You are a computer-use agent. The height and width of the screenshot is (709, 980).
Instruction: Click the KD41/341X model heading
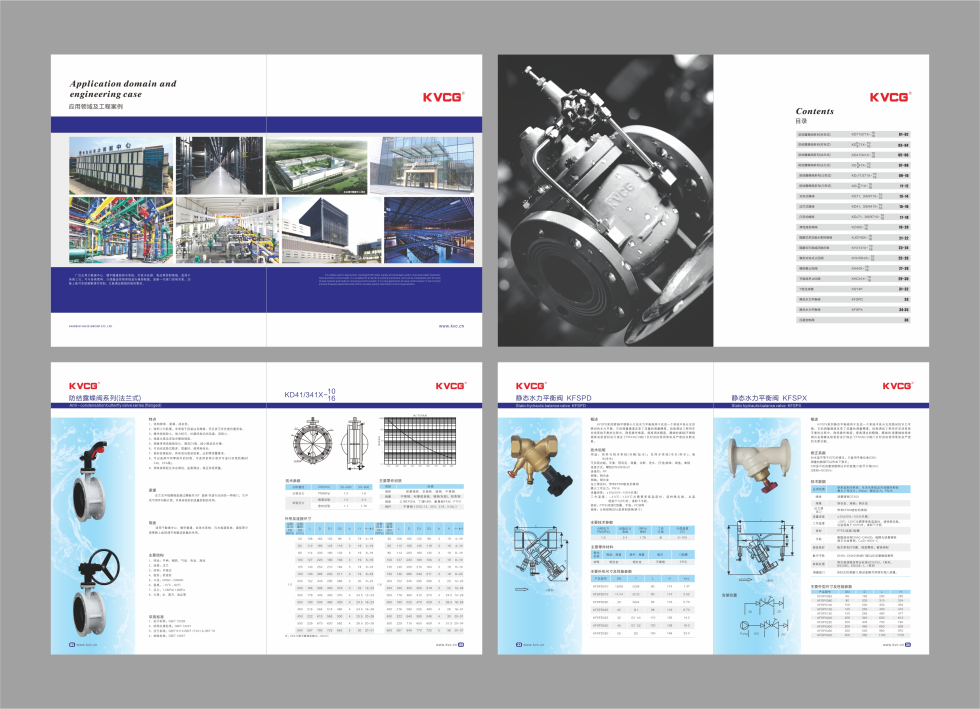tap(310, 395)
